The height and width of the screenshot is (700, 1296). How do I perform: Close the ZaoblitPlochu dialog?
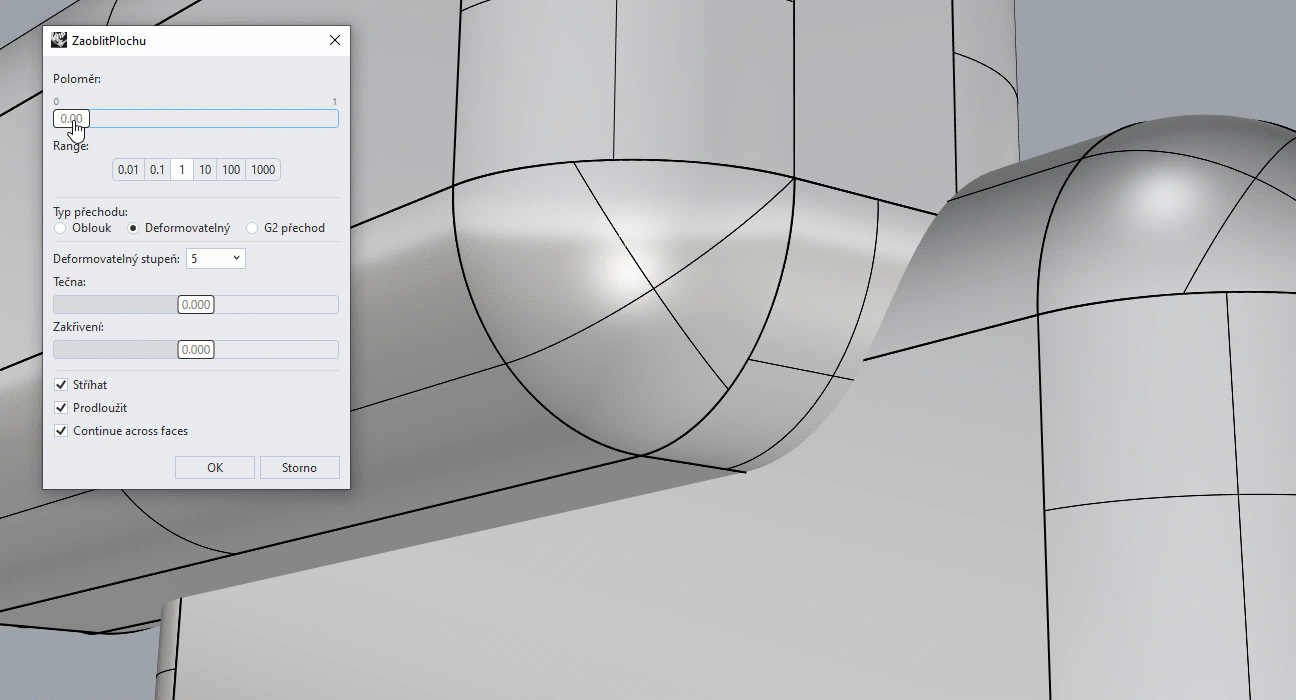point(335,41)
